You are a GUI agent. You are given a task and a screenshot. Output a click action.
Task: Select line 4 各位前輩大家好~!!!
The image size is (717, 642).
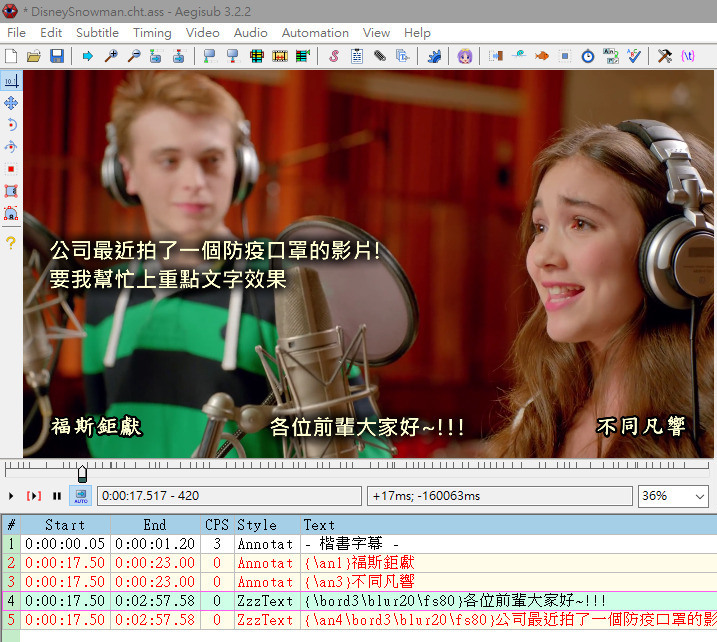click(x=359, y=600)
